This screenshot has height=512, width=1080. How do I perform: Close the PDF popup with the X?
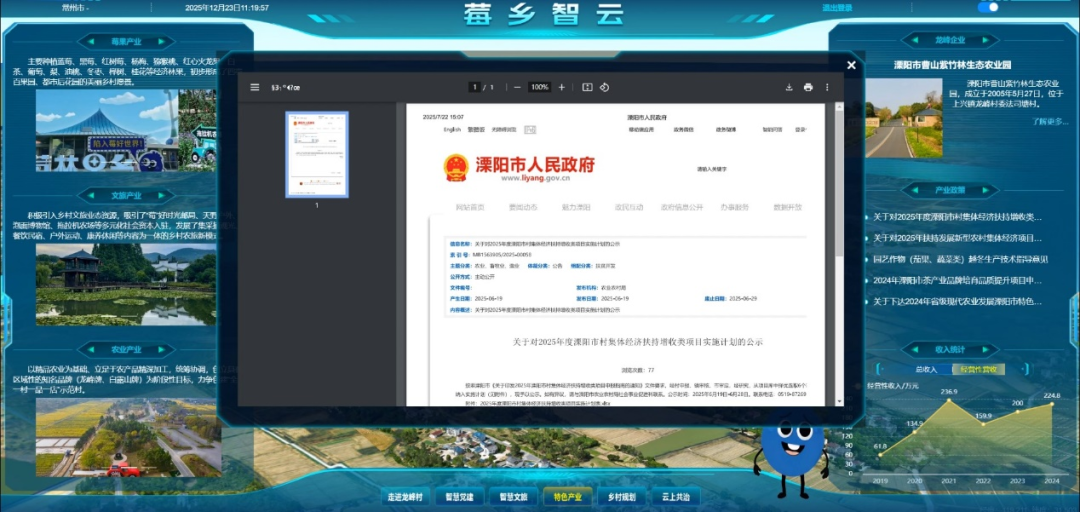[x=851, y=65]
